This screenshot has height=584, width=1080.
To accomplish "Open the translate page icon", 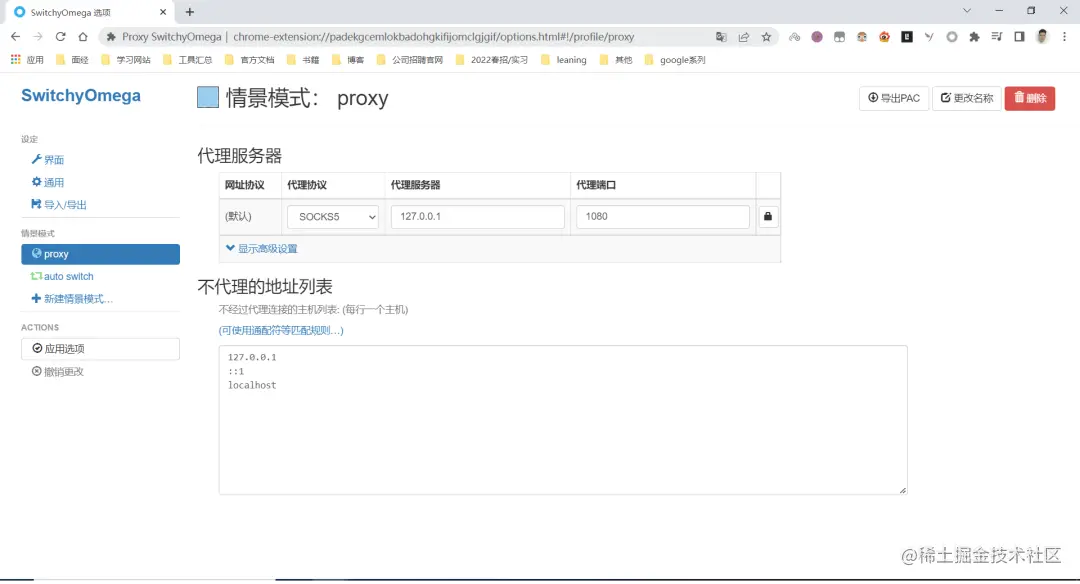I will [721, 37].
